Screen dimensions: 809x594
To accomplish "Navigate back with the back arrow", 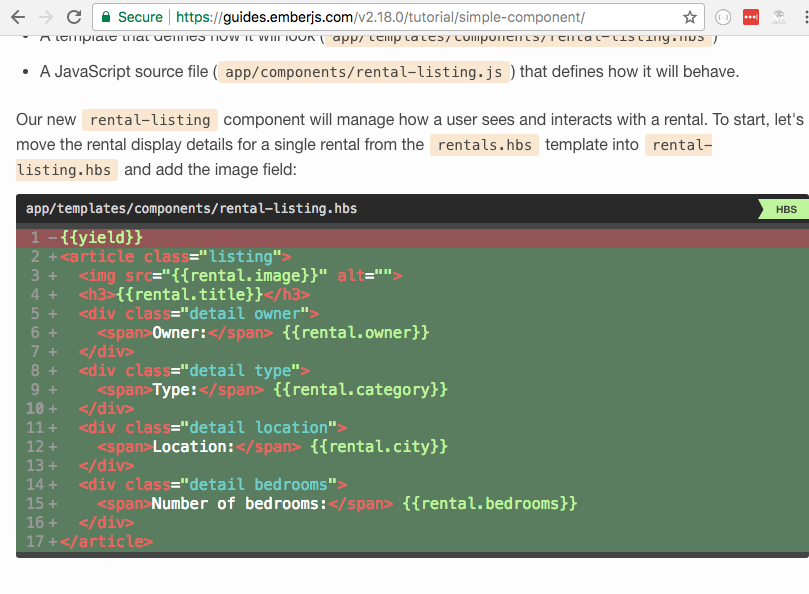I will (x=18, y=17).
